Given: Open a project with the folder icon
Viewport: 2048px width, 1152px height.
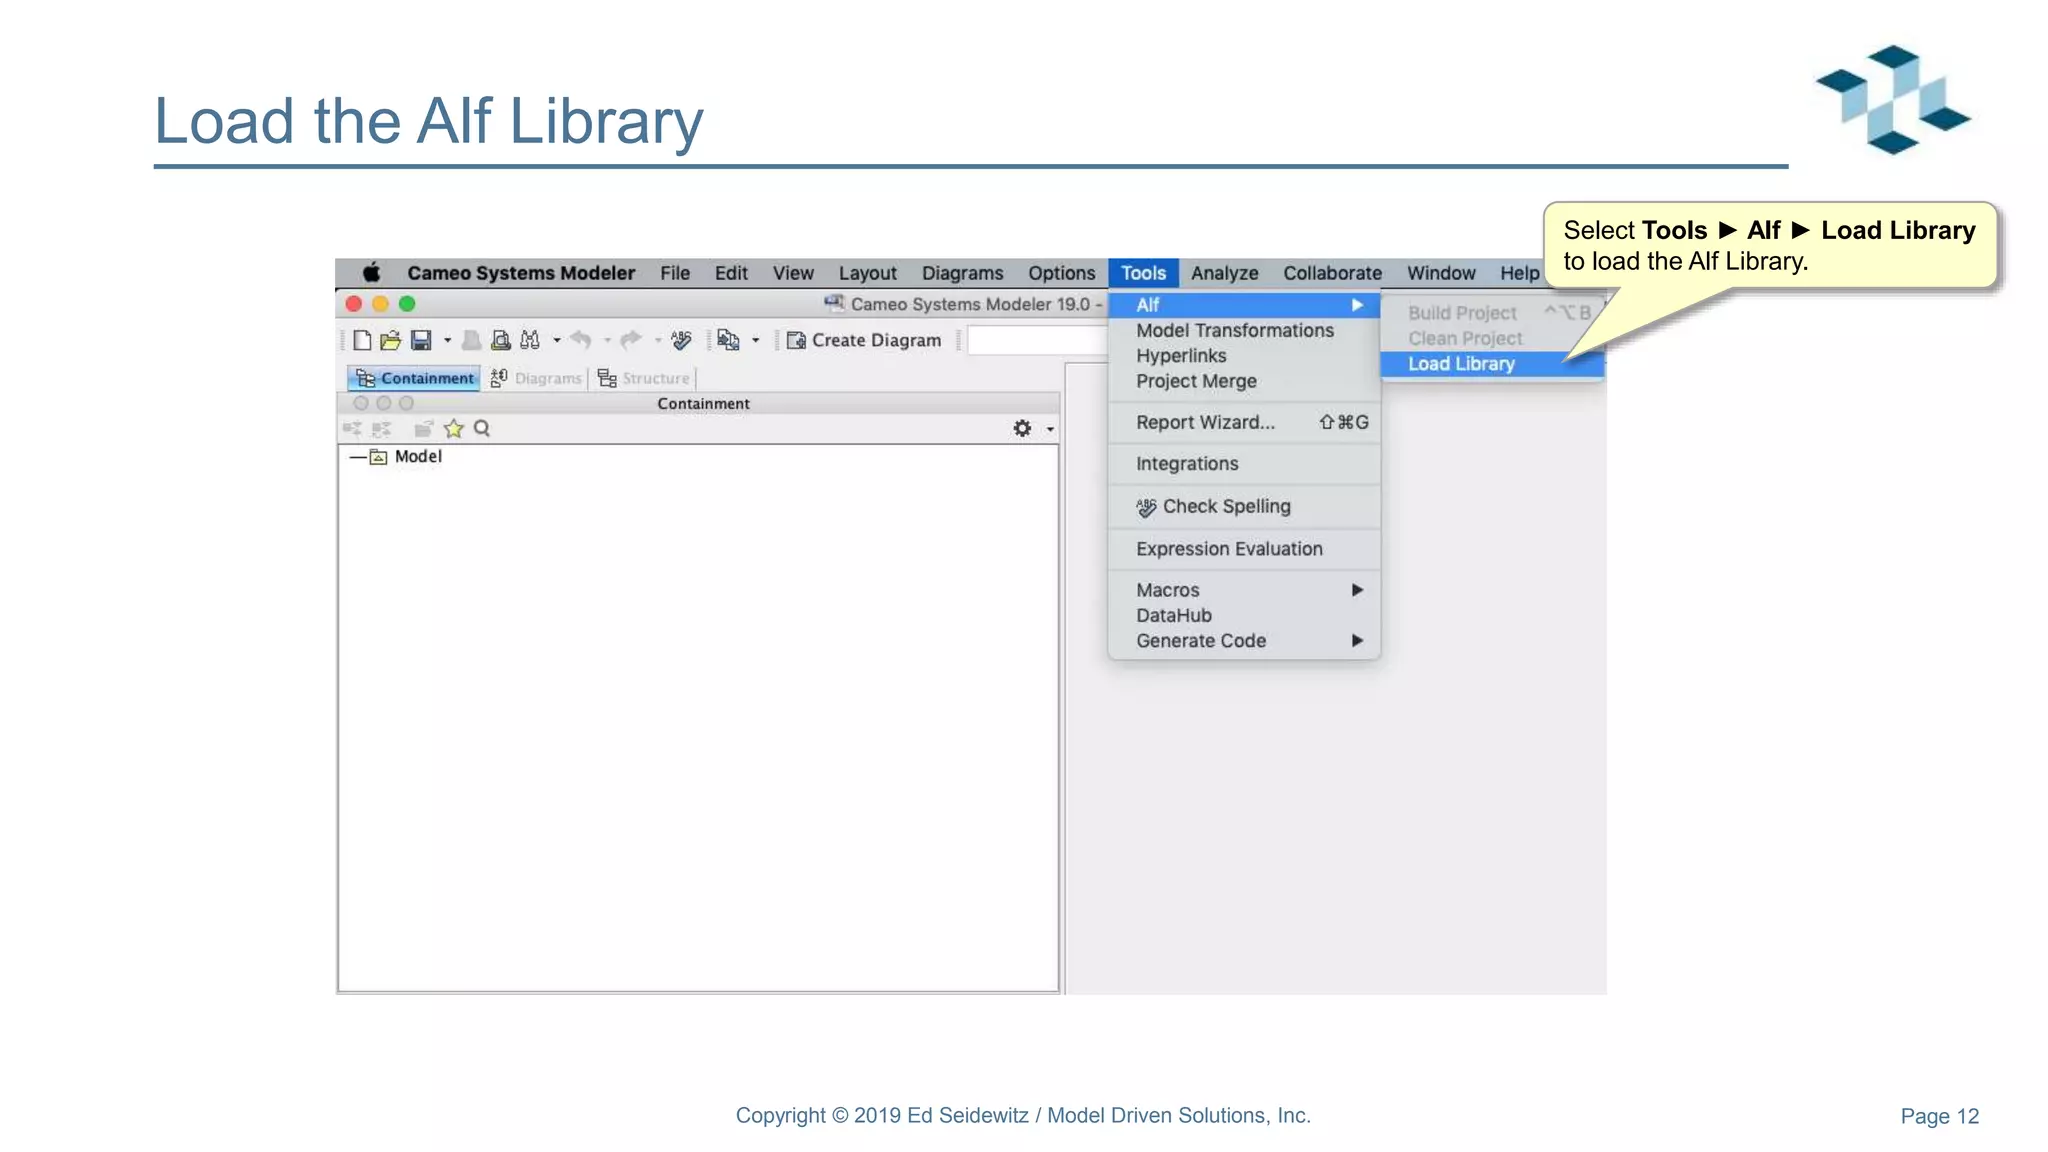Looking at the screenshot, I should tap(390, 341).
